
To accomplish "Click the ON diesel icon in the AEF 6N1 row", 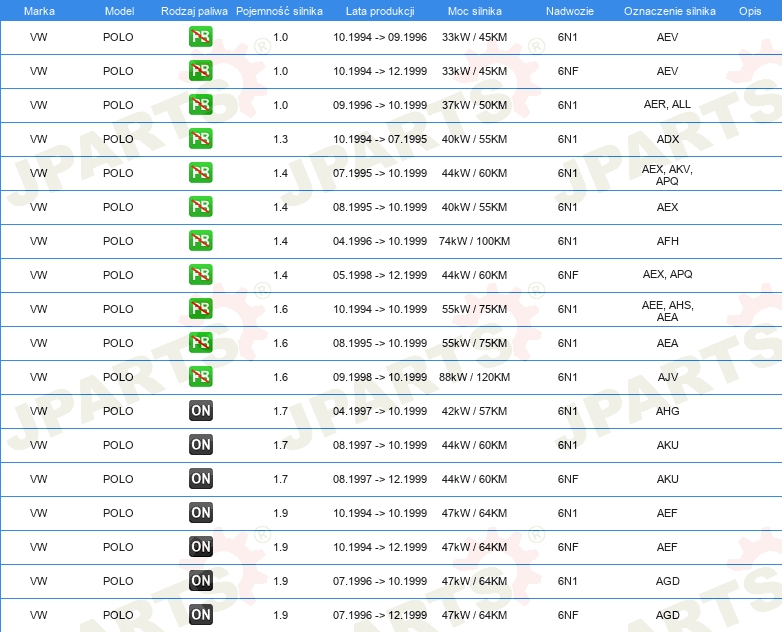I will (x=200, y=512).
